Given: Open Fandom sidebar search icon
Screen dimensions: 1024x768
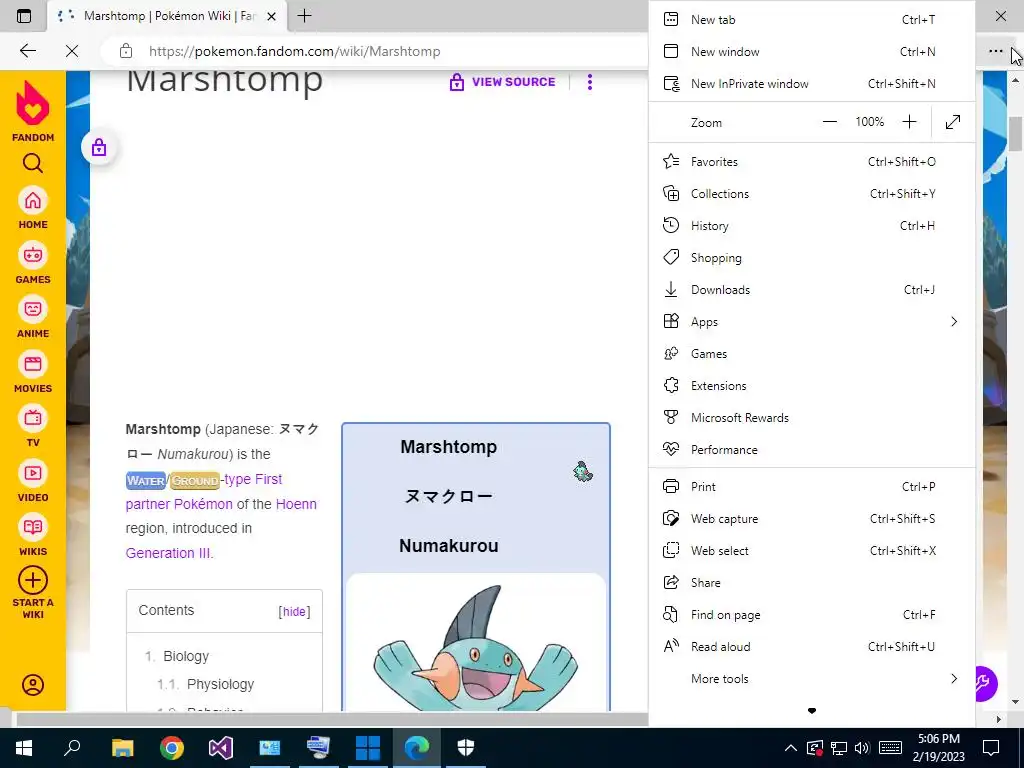Looking at the screenshot, I should (x=33, y=163).
